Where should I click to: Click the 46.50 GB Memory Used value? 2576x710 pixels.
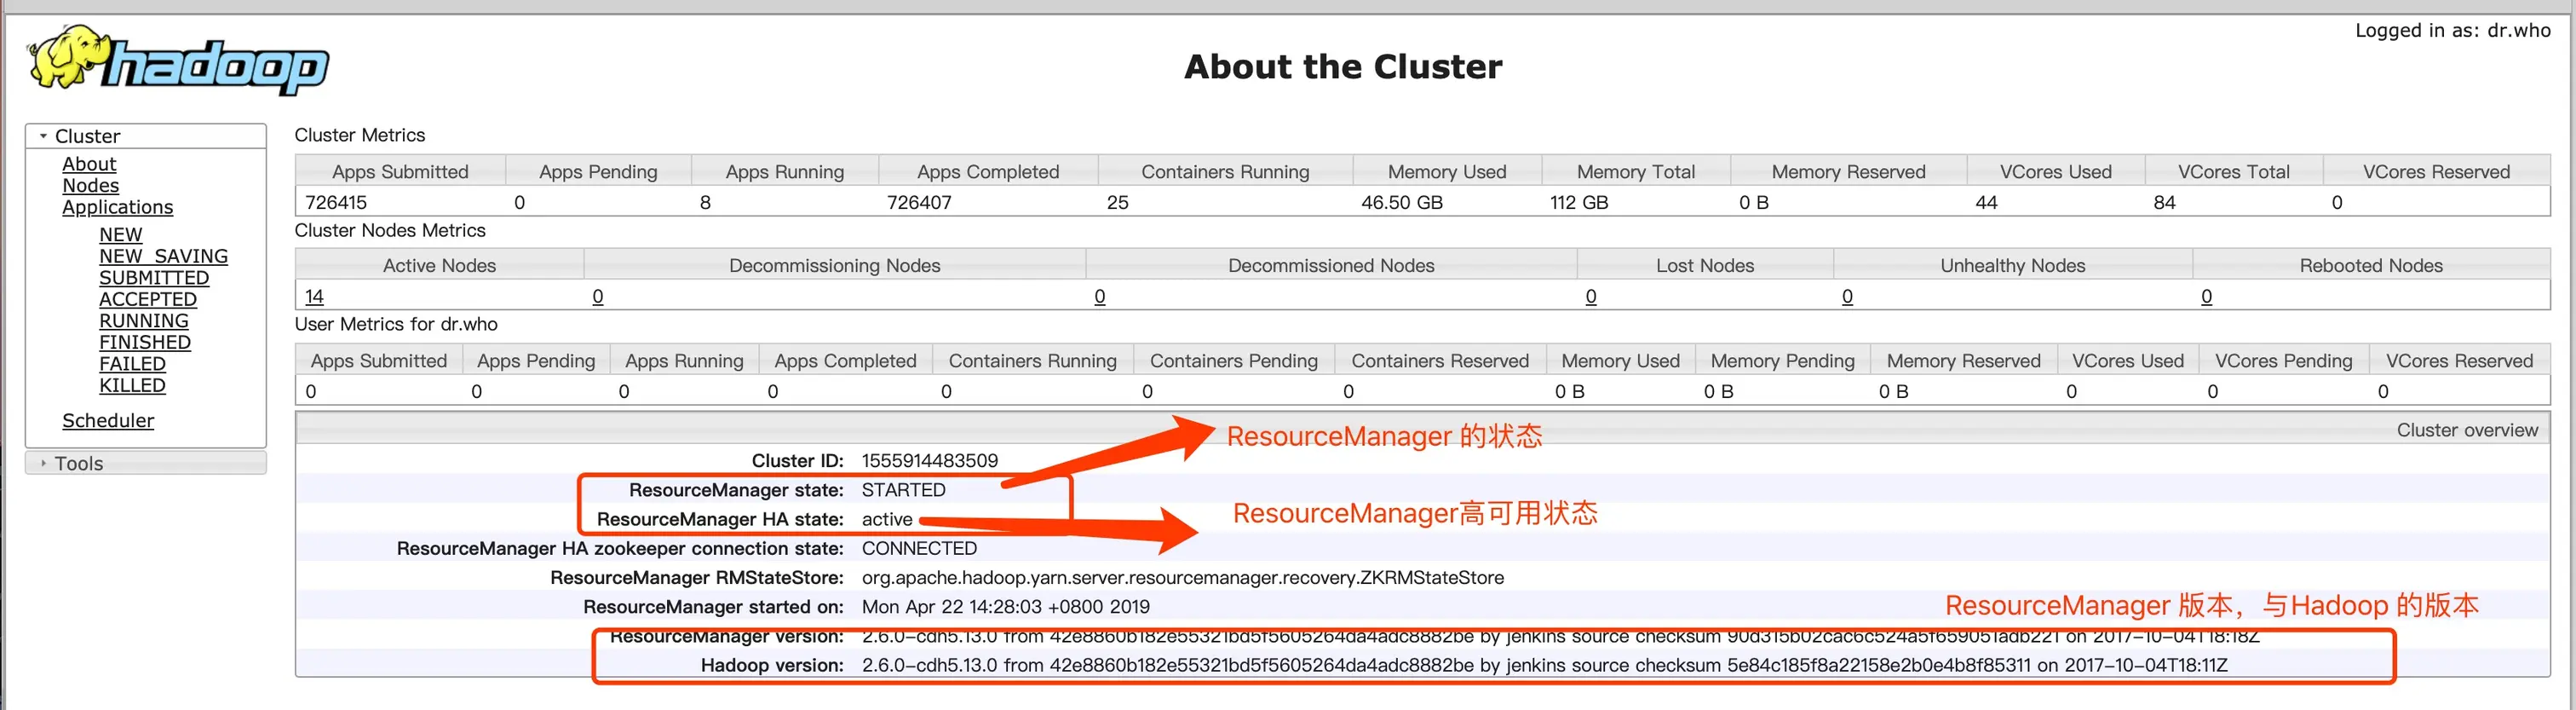pos(1402,203)
